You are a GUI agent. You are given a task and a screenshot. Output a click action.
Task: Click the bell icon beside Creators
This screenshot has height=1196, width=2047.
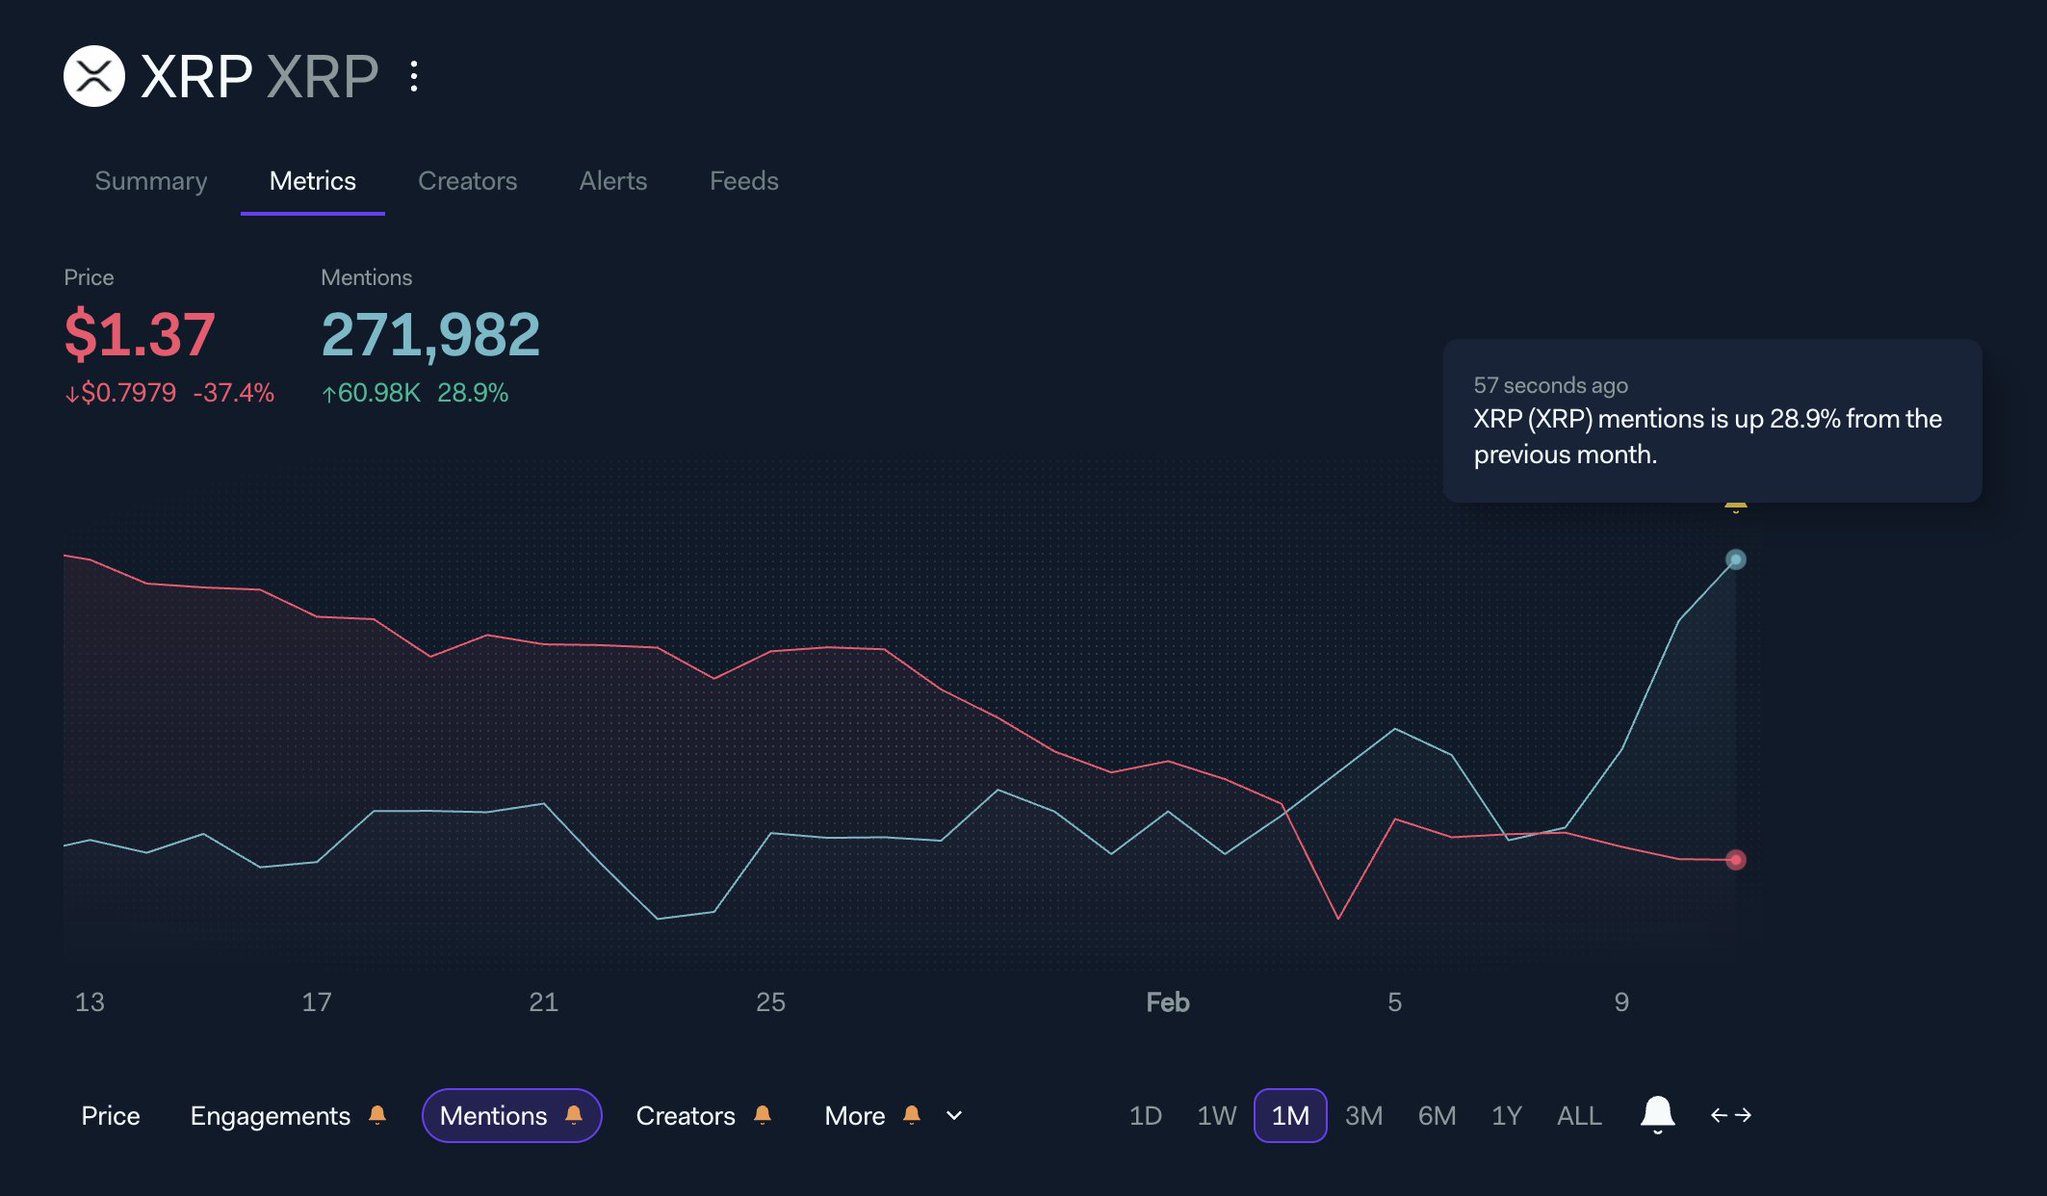click(x=762, y=1115)
